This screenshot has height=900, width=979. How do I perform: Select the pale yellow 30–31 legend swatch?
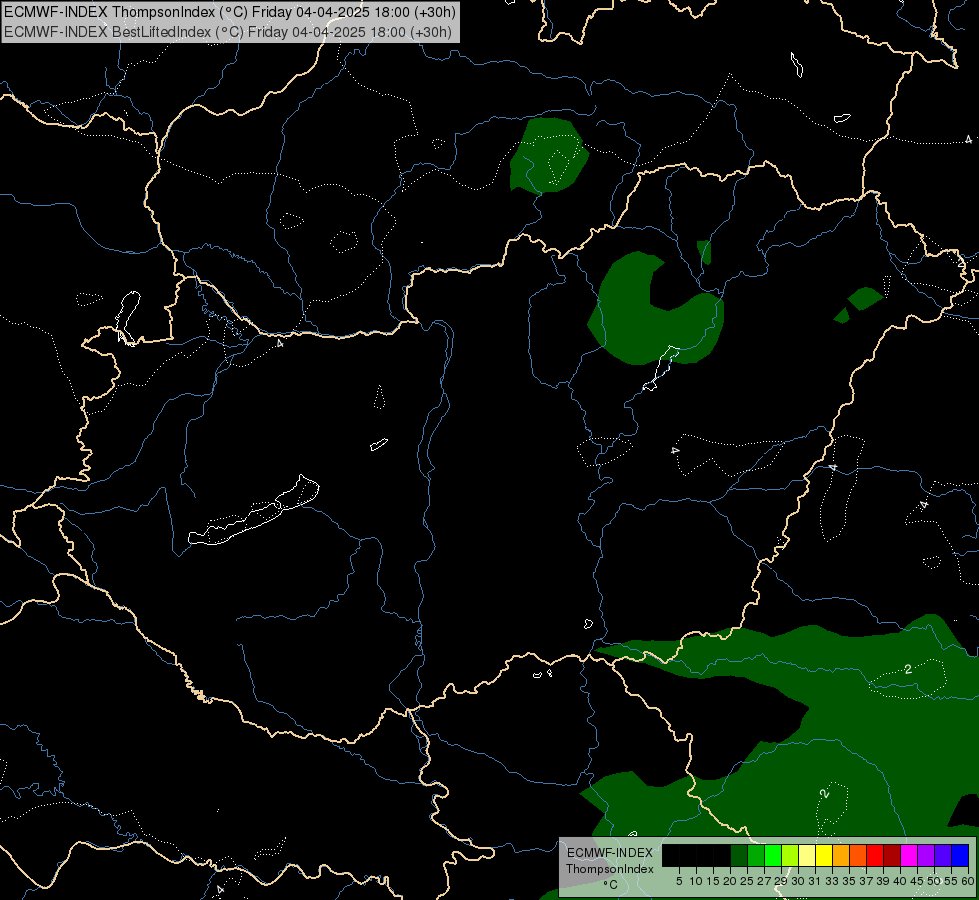[x=807, y=855]
